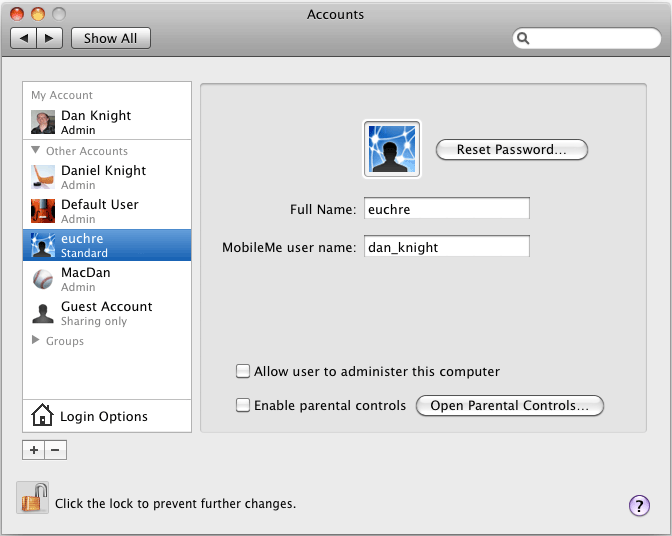Image resolution: width=672 pixels, height=536 pixels.
Task: Change the large euchre user picture
Action: click(392, 149)
